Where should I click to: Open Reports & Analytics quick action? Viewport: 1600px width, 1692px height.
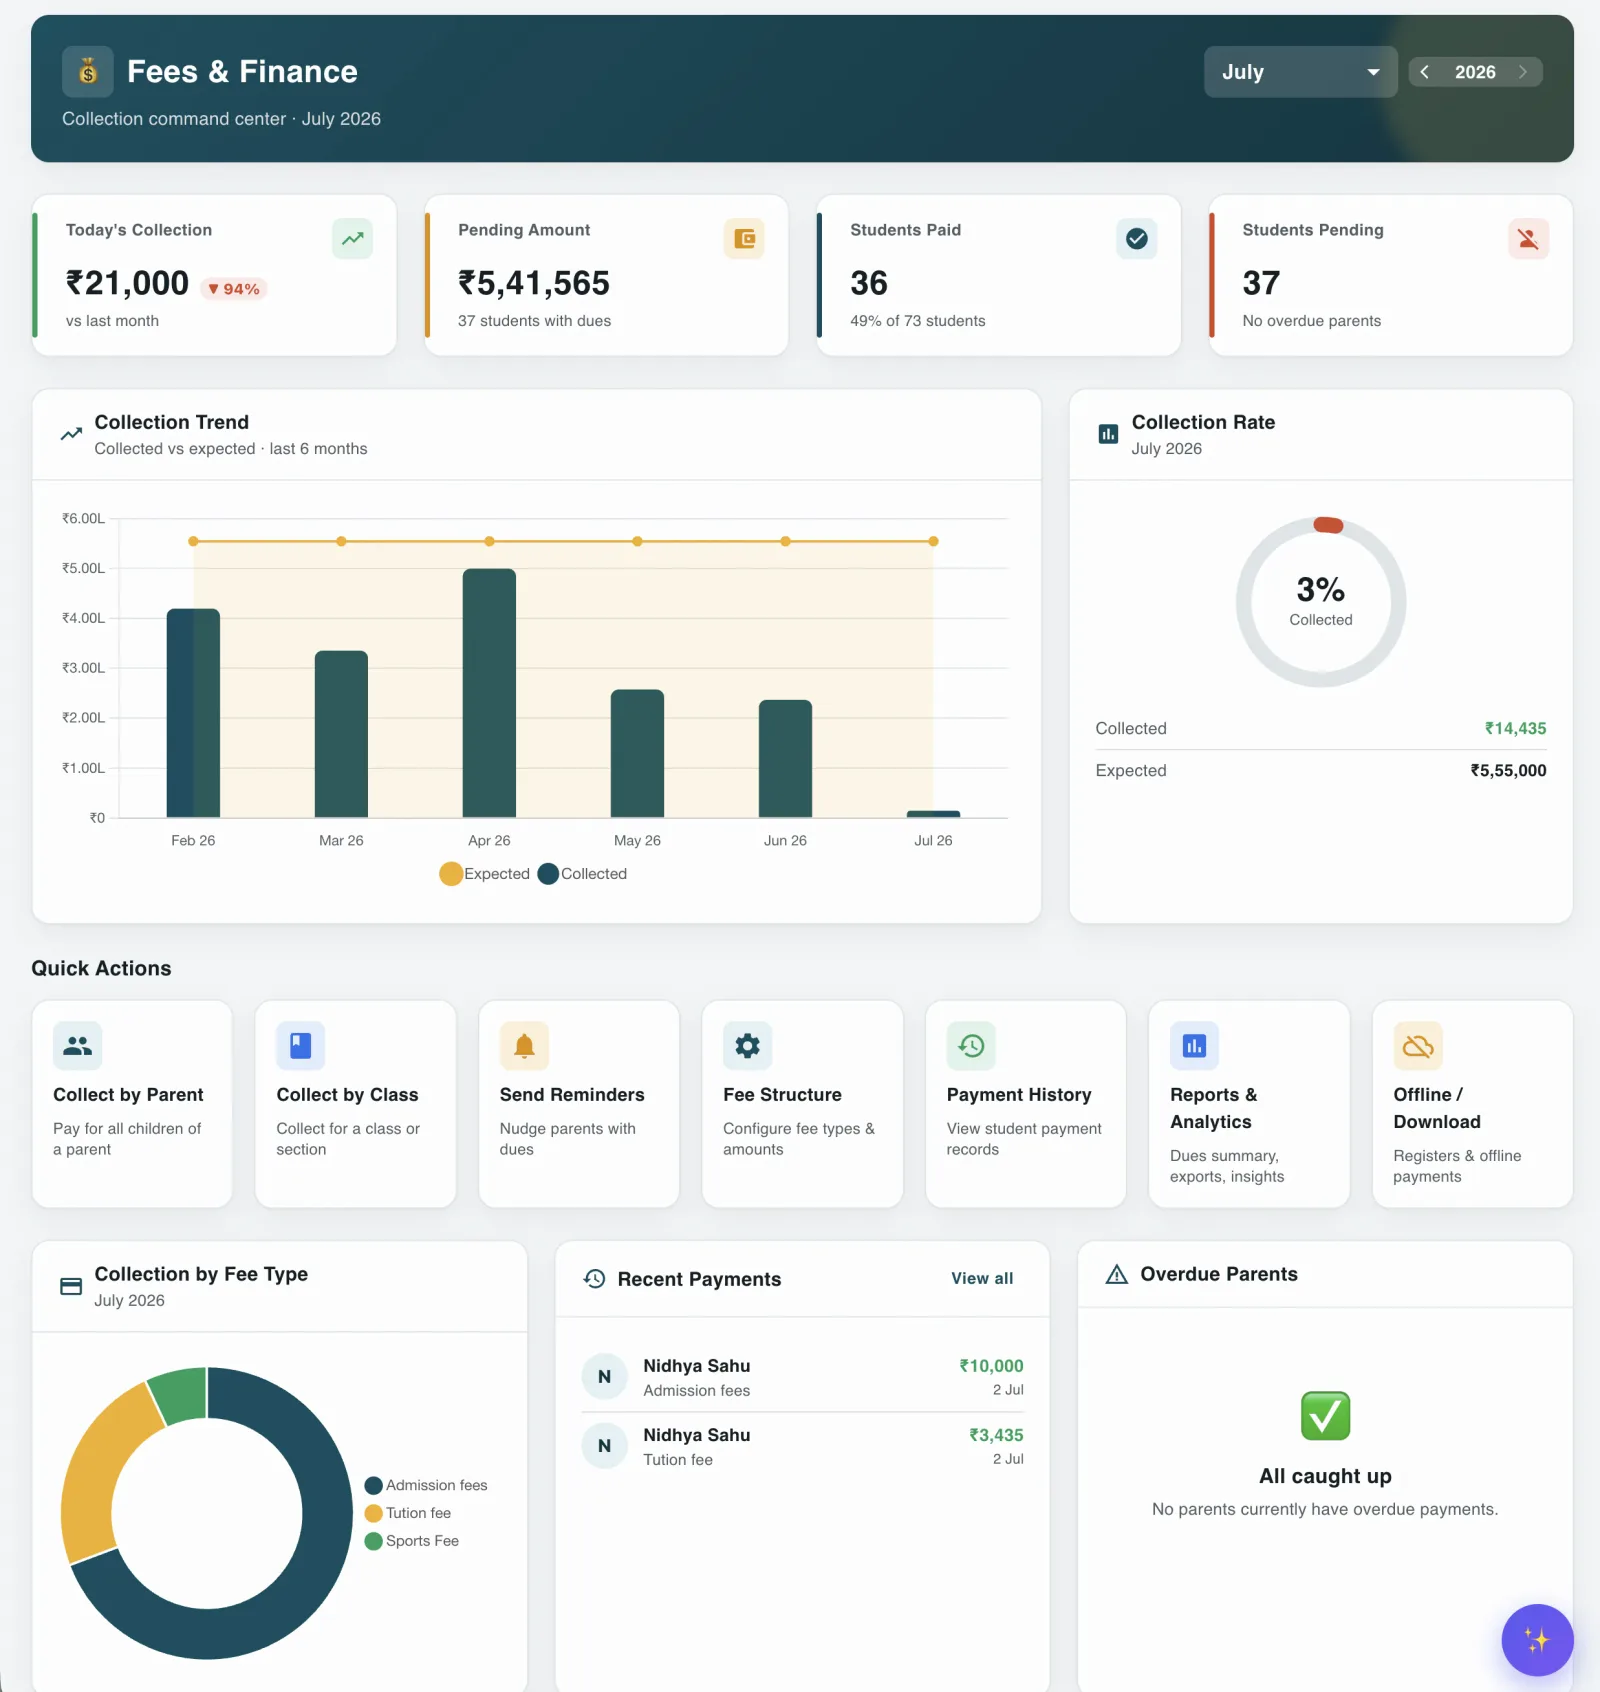coord(1249,1104)
